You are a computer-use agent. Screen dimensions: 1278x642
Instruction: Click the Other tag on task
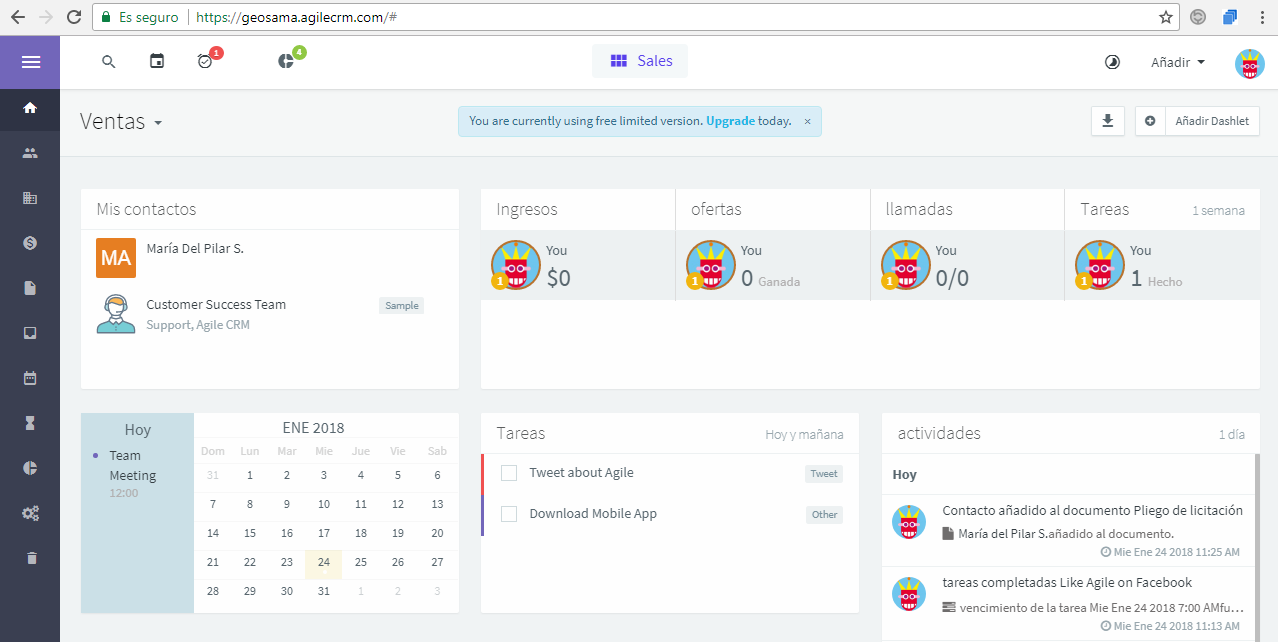click(x=825, y=515)
